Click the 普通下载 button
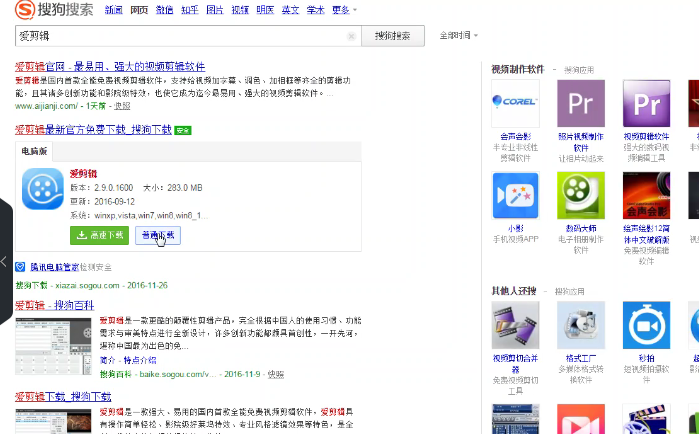Image resolution: width=699 pixels, height=434 pixels. [158, 235]
